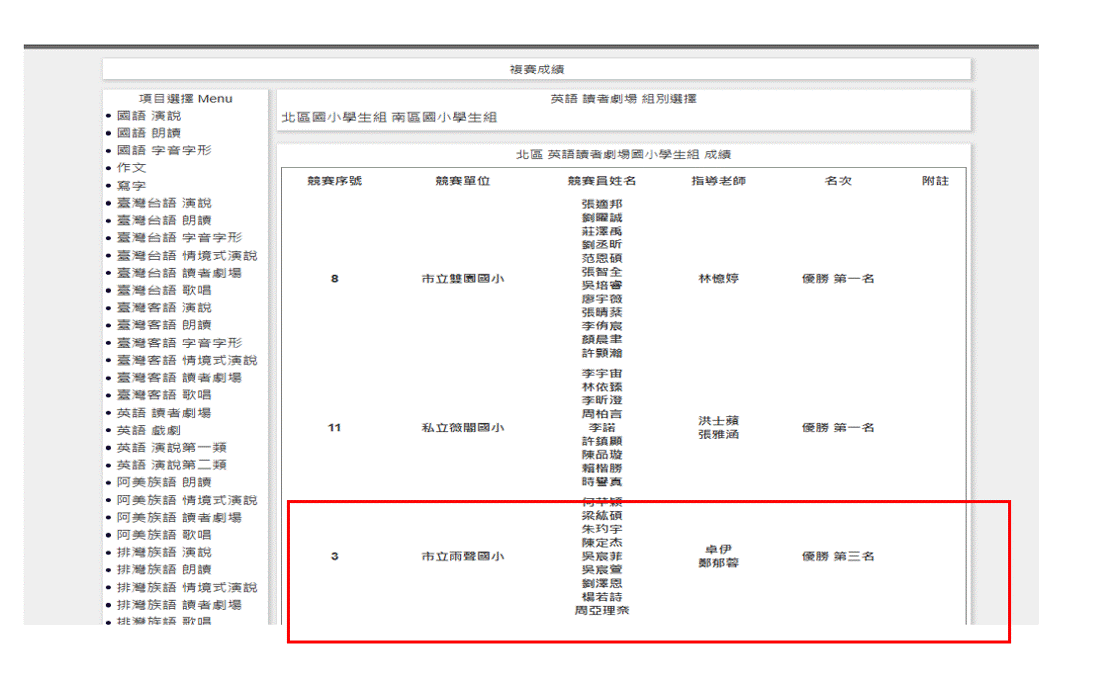Select 臺灣台語 情境式演說 menu entry
The height and width of the screenshot is (686, 1114).
pyautogui.click(x=186, y=255)
